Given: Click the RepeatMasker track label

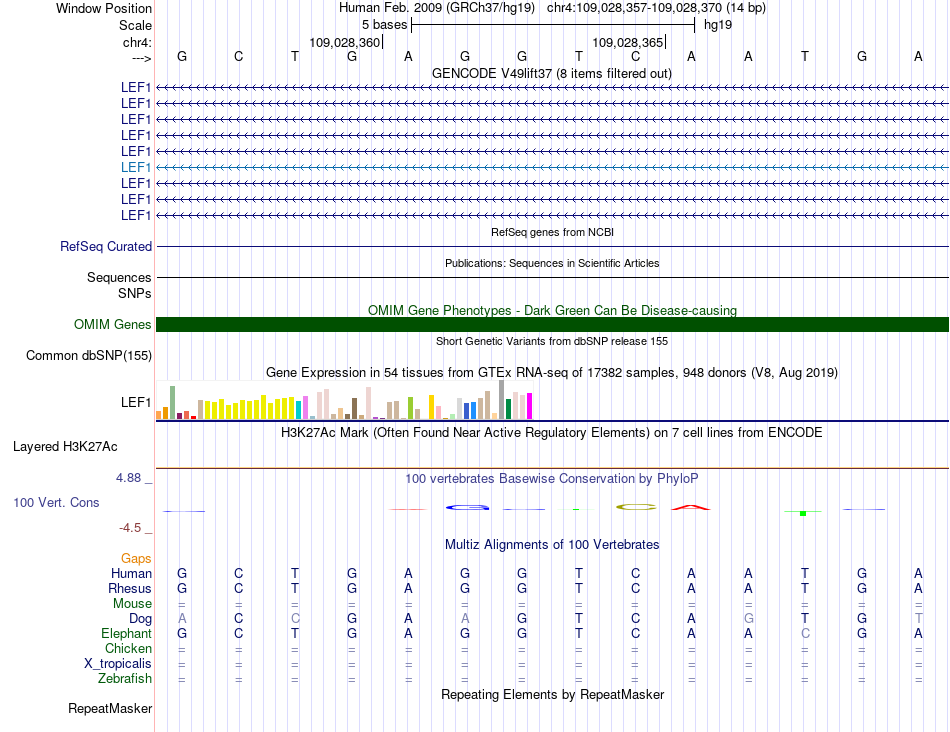Looking at the screenshot, I should tap(110, 708).
